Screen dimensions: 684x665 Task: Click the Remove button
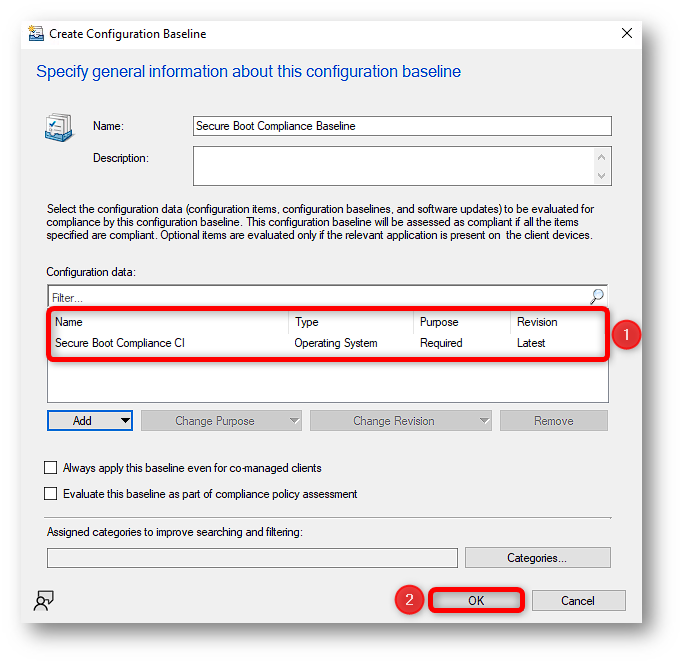click(554, 421)
